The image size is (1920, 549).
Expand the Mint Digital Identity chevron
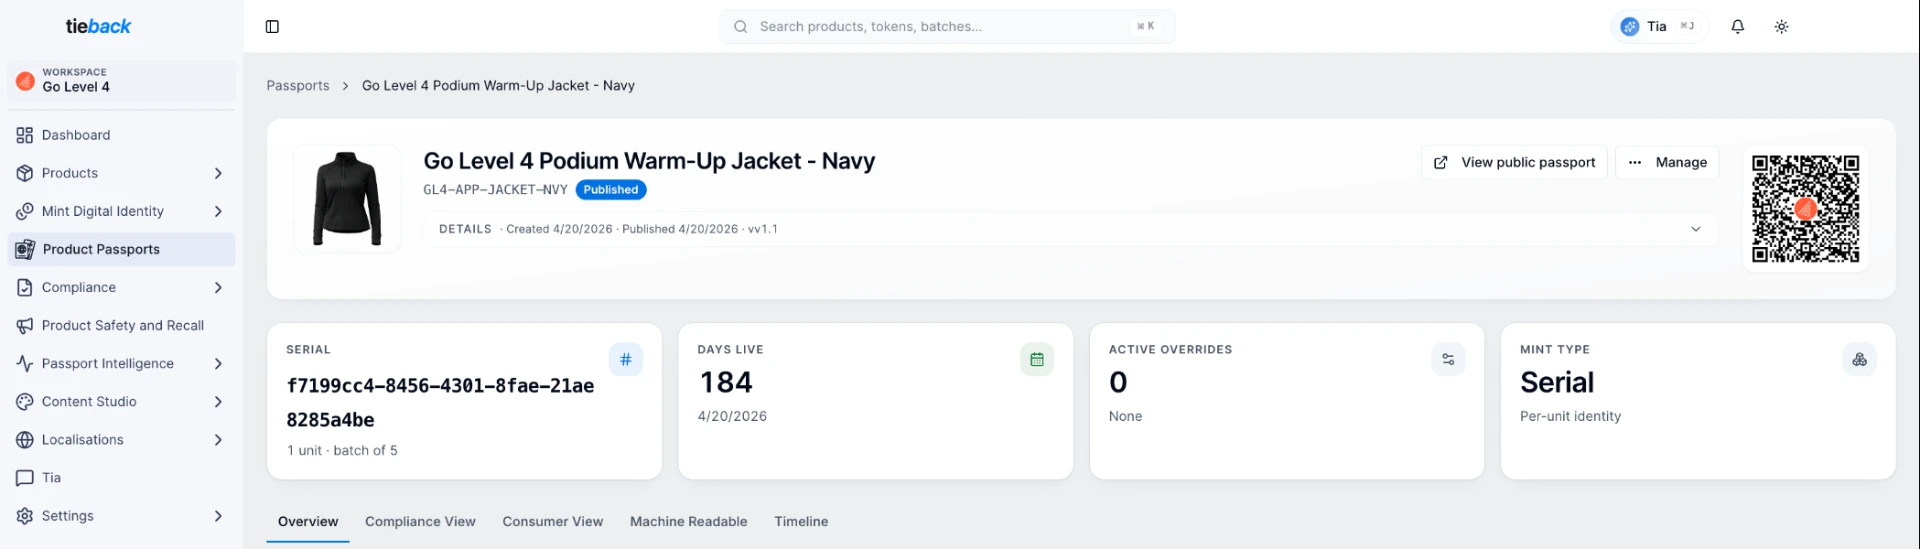click(218, 211)
